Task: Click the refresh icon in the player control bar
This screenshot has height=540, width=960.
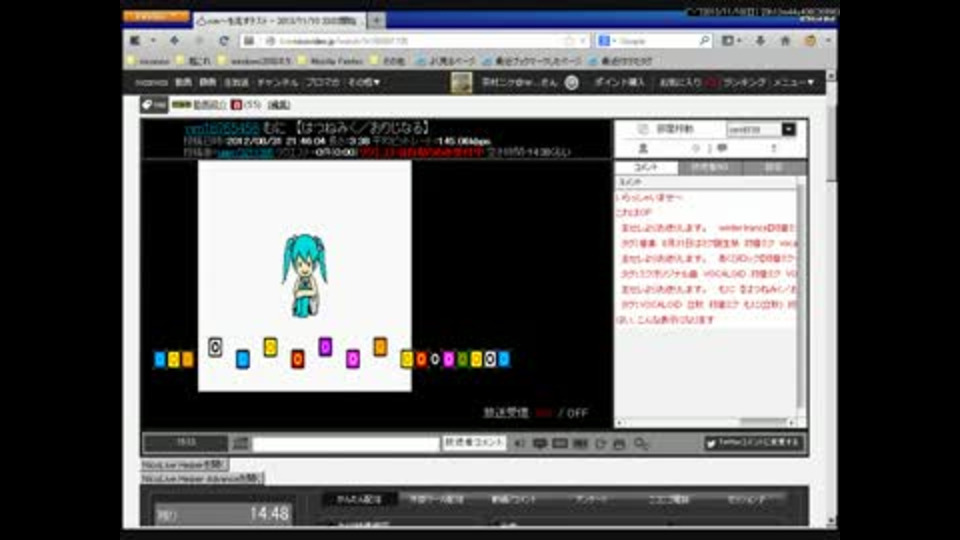Action: pyautogui.click(x=600, y=443)
